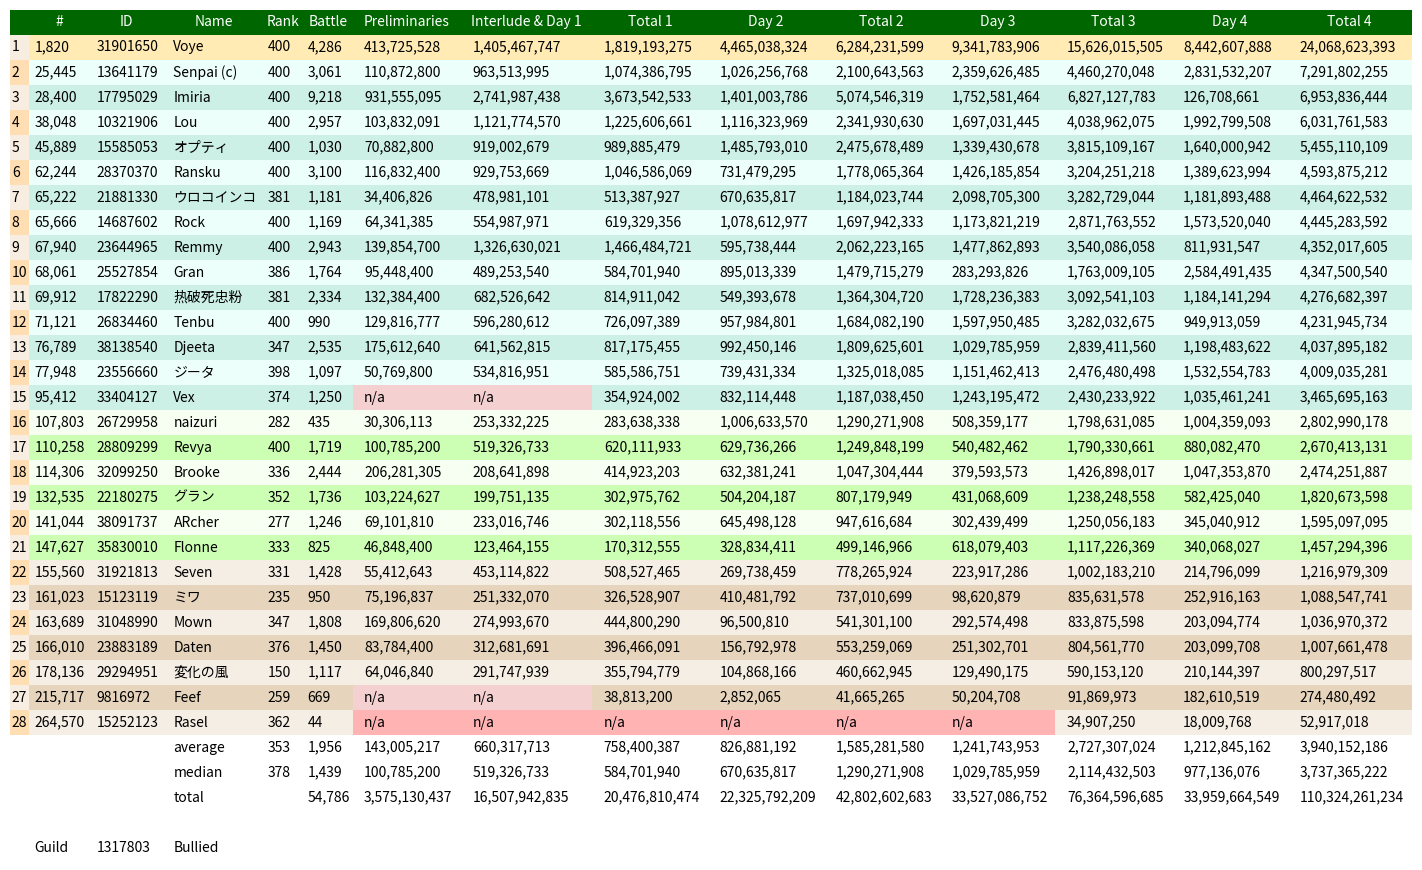
Task: Click the guild ID "1317803"
Action: point(123,847)
